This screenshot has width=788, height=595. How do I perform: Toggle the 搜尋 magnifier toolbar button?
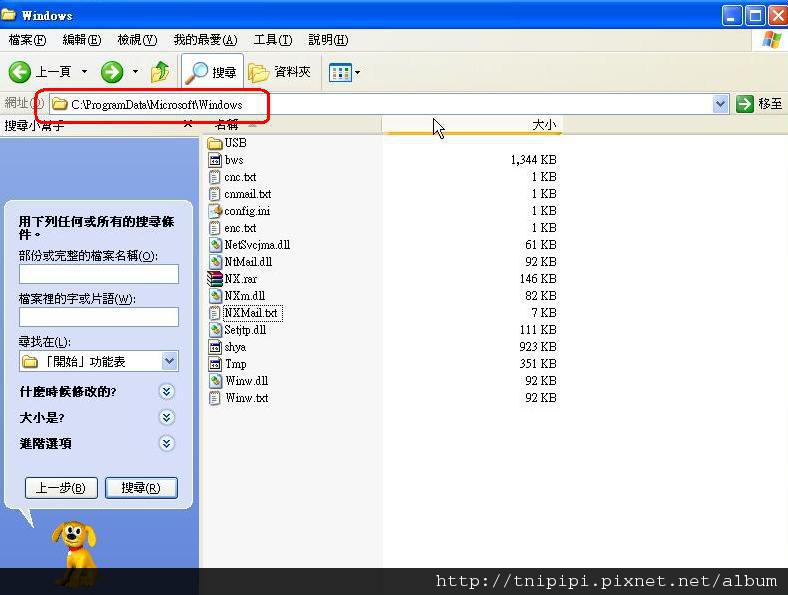pos(212,72)
